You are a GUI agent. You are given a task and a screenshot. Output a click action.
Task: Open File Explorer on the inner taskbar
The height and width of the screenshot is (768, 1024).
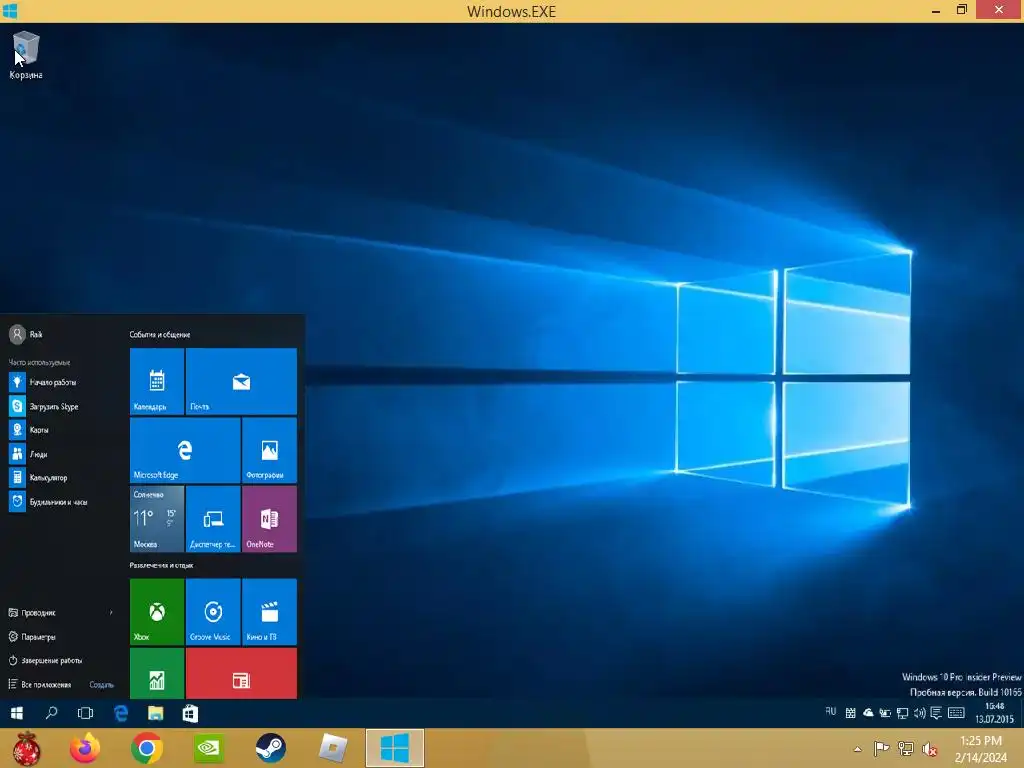click(155, 713)
